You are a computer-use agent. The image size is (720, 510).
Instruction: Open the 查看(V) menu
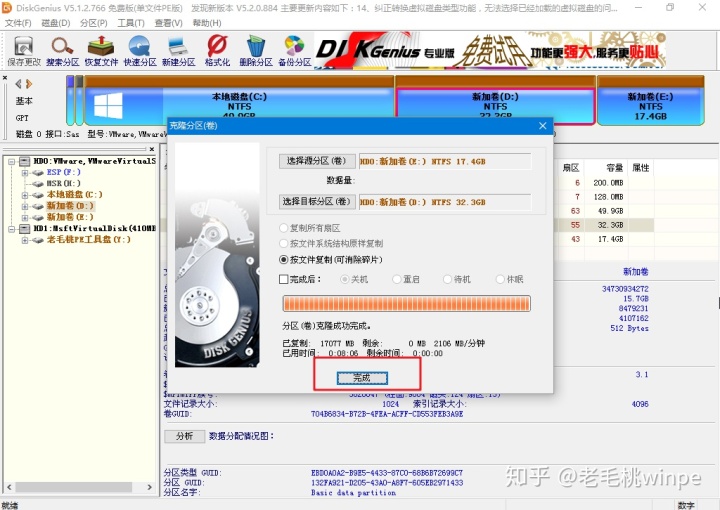pyautogui.click(x=168, y=23)
